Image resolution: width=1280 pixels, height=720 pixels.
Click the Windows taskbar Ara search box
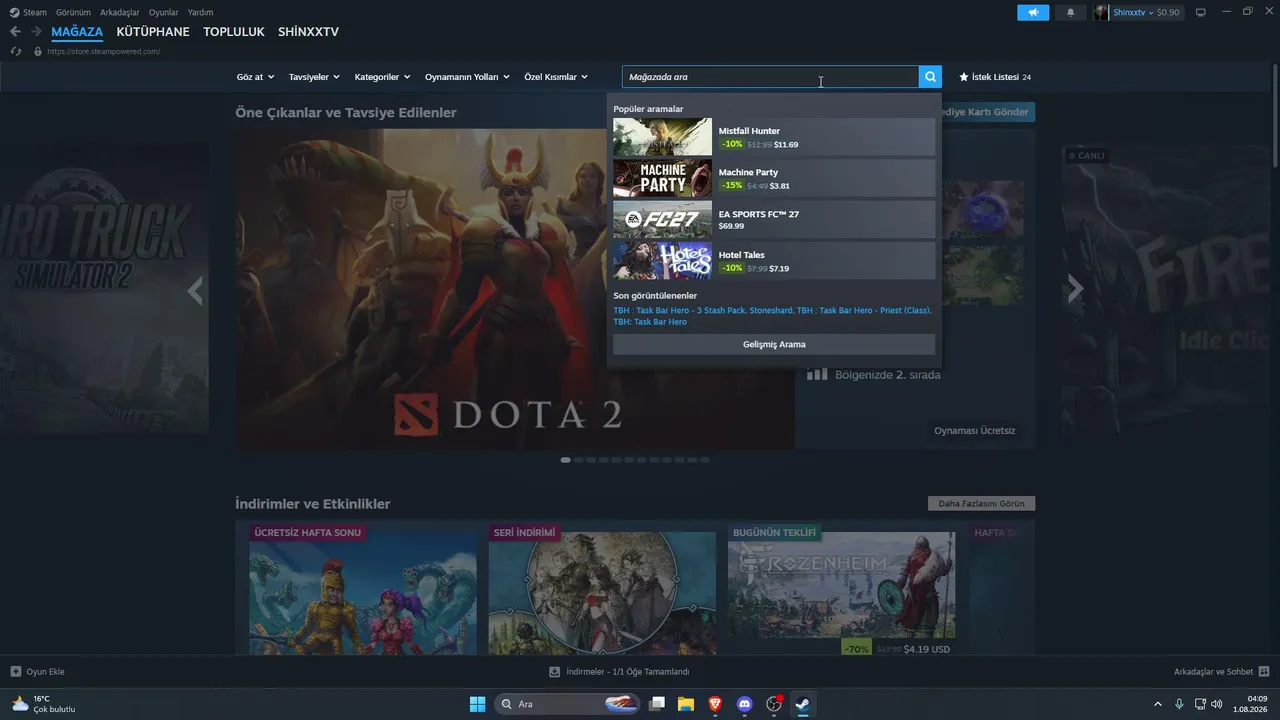(568, 704)
